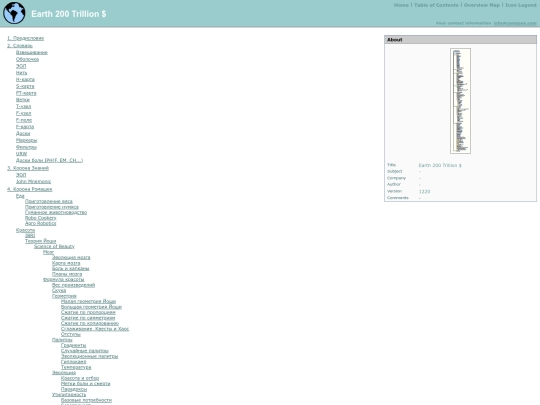The height and width of the screenshot is (405, 540).
Task: Open the Доски entry
Action: [x=23, y=133]
